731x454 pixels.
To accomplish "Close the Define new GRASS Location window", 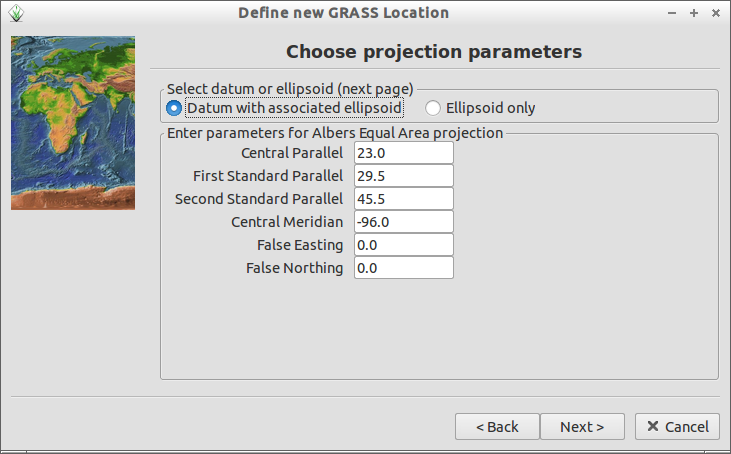I will [716, 13].
